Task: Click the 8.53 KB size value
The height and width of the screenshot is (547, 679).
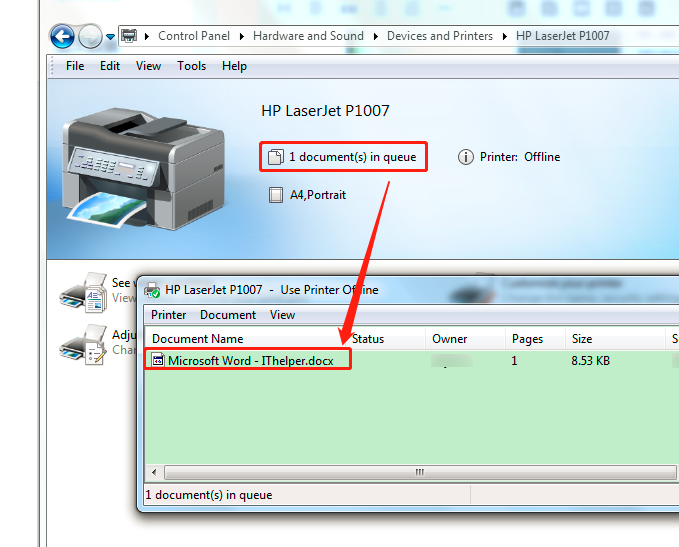Action: 591,360
